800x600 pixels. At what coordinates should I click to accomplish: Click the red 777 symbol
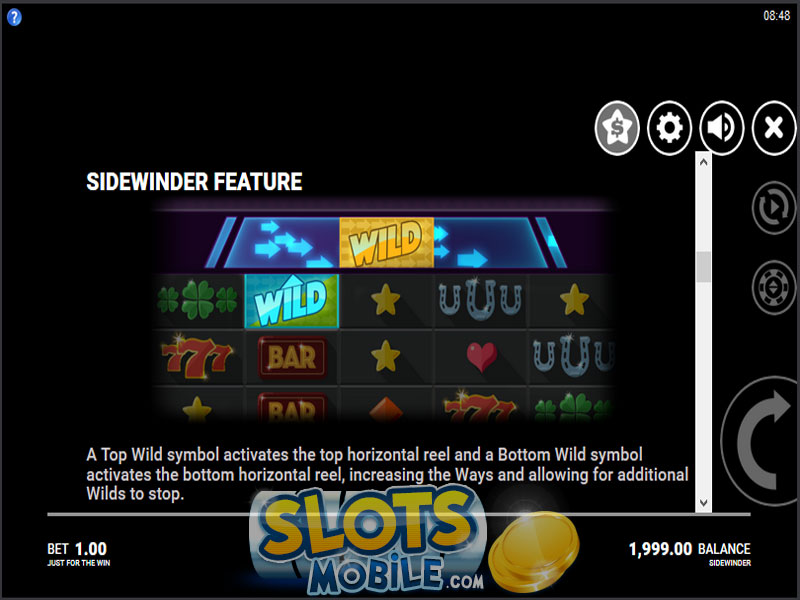pos(197,357)
